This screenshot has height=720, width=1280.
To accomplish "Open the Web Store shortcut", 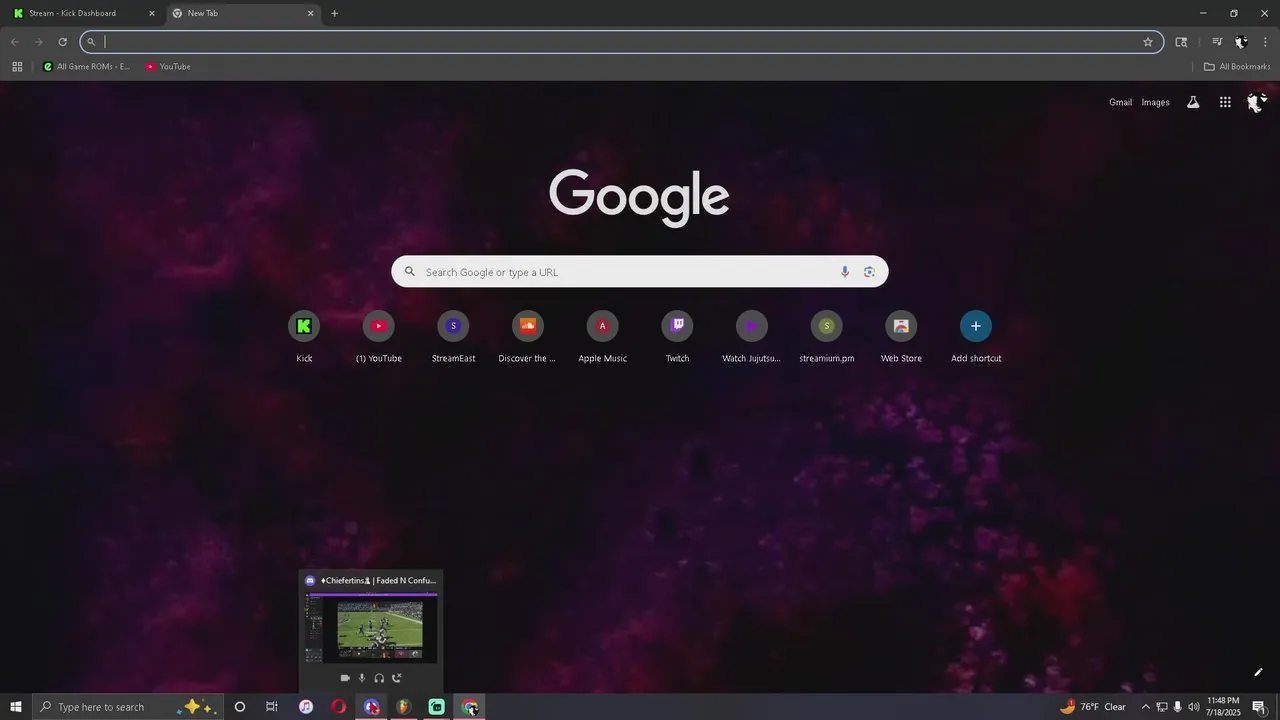I will point(901,337).
